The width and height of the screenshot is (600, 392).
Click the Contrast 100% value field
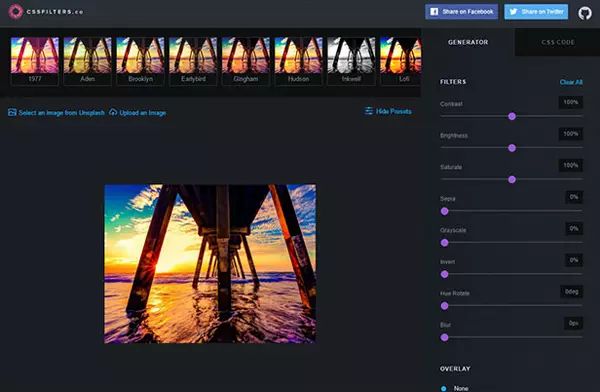coord(571,102)
